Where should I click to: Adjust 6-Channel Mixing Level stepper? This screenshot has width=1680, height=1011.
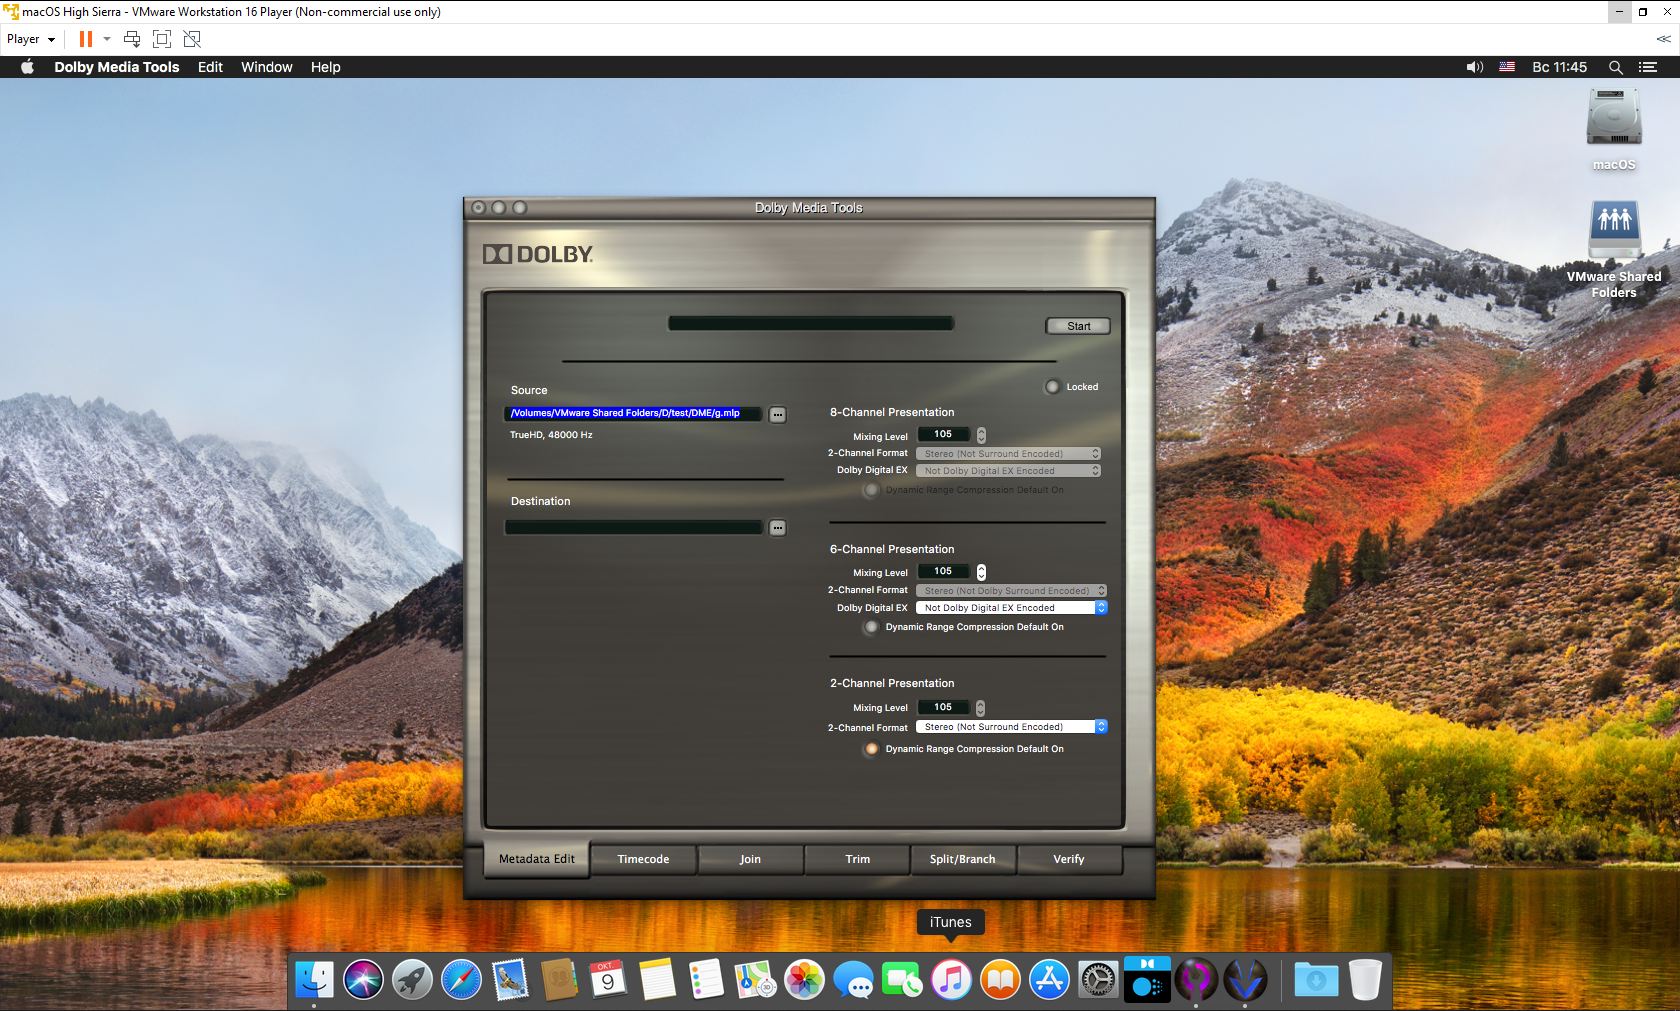point(981,572)
